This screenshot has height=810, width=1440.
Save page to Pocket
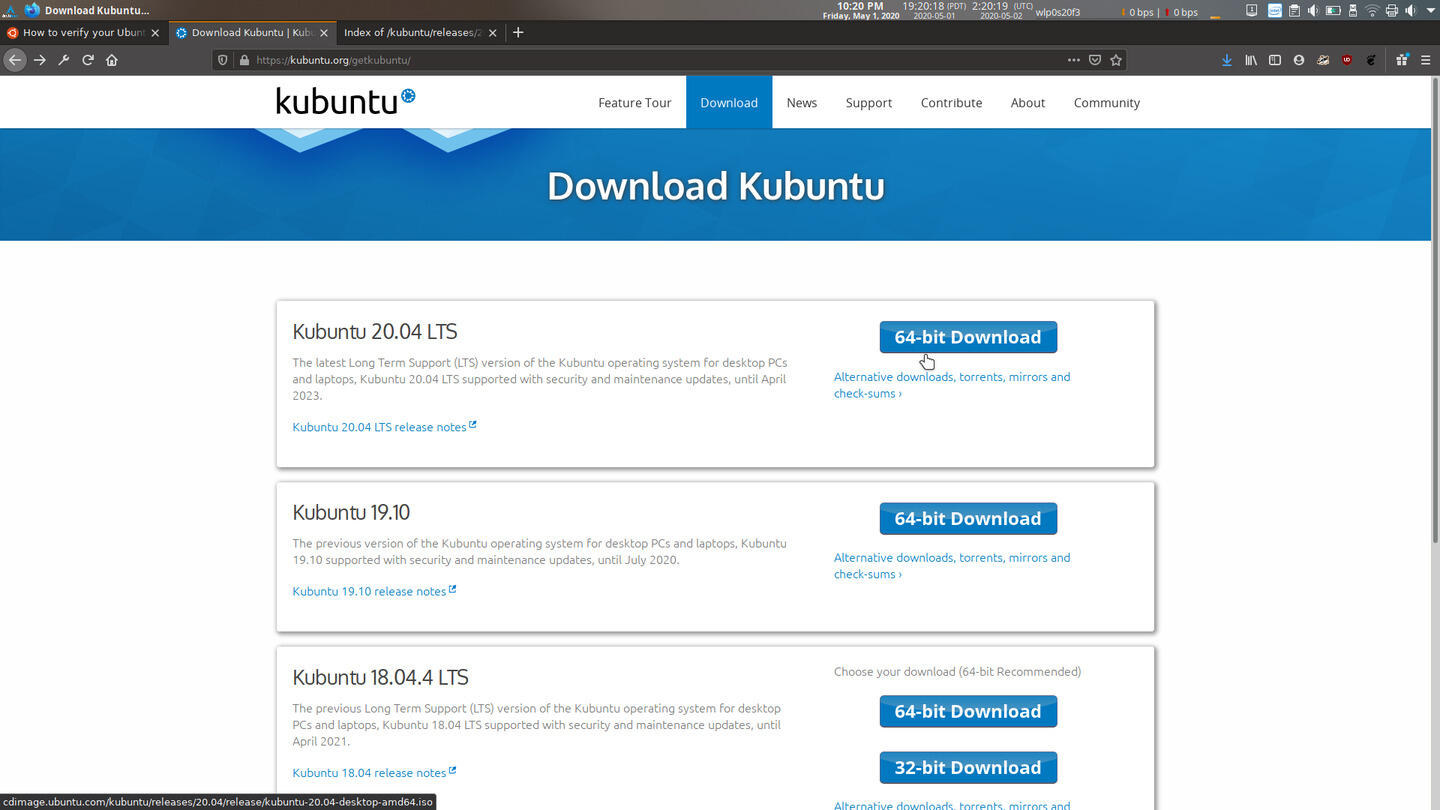[x=1095, y=60]
